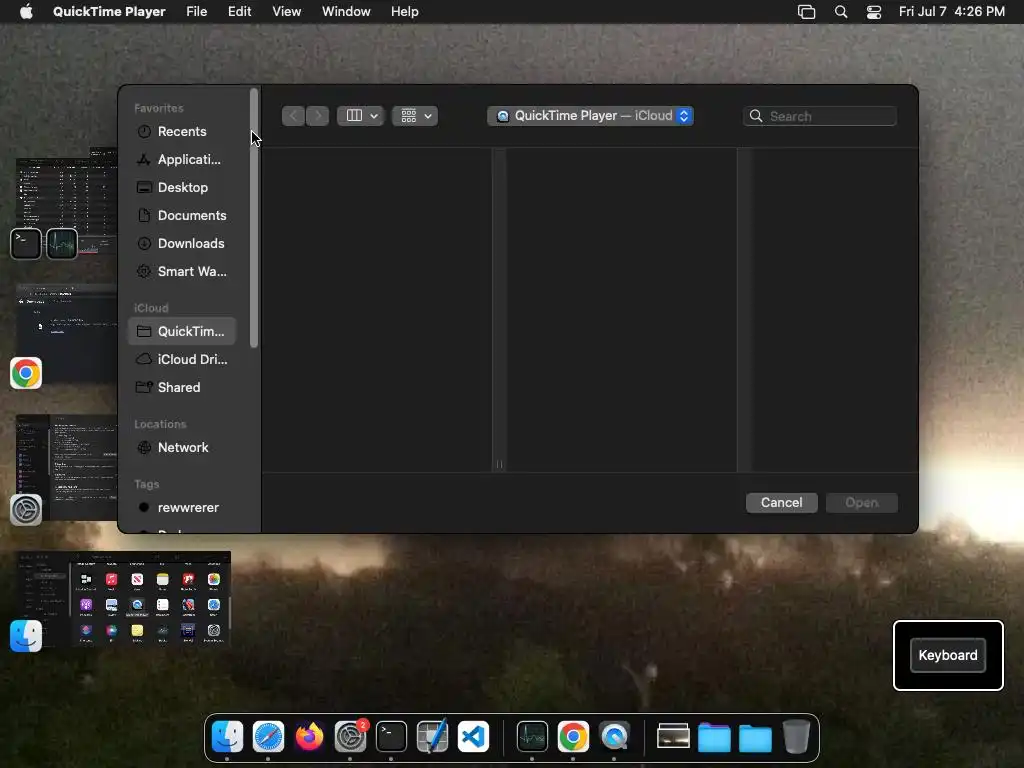Launch Safari from the Dock

coord(268,737)
